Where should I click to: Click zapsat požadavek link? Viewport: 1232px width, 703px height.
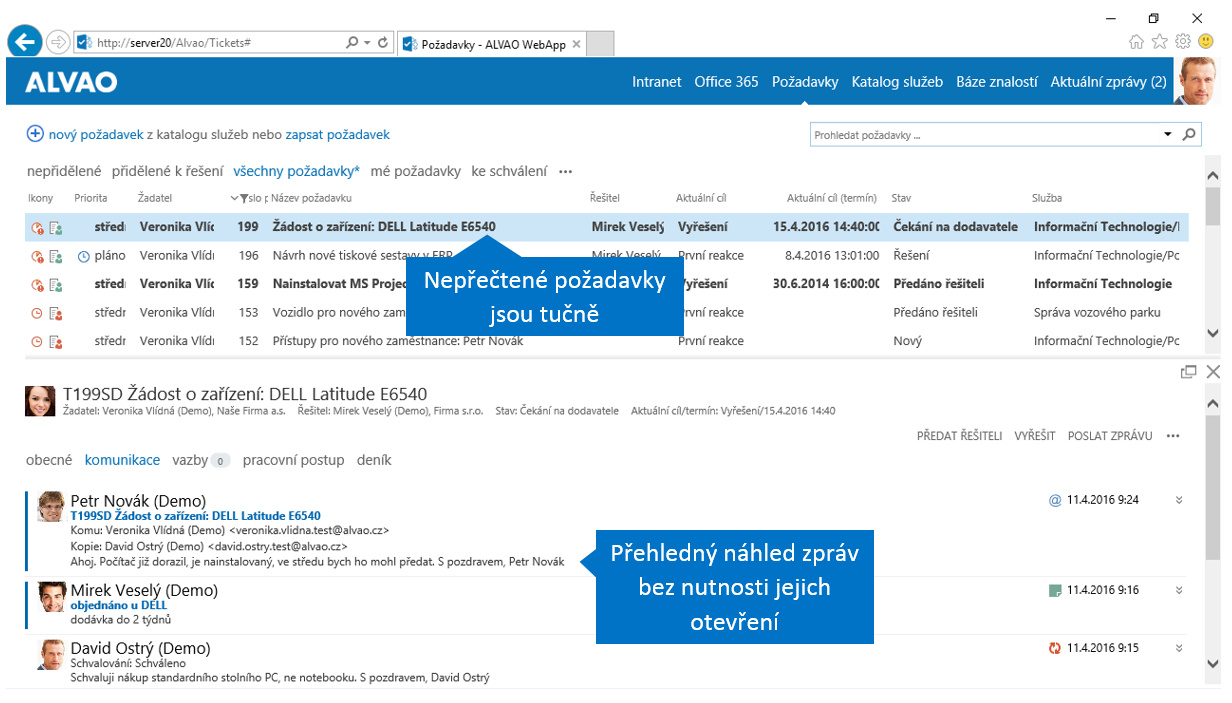337,134
